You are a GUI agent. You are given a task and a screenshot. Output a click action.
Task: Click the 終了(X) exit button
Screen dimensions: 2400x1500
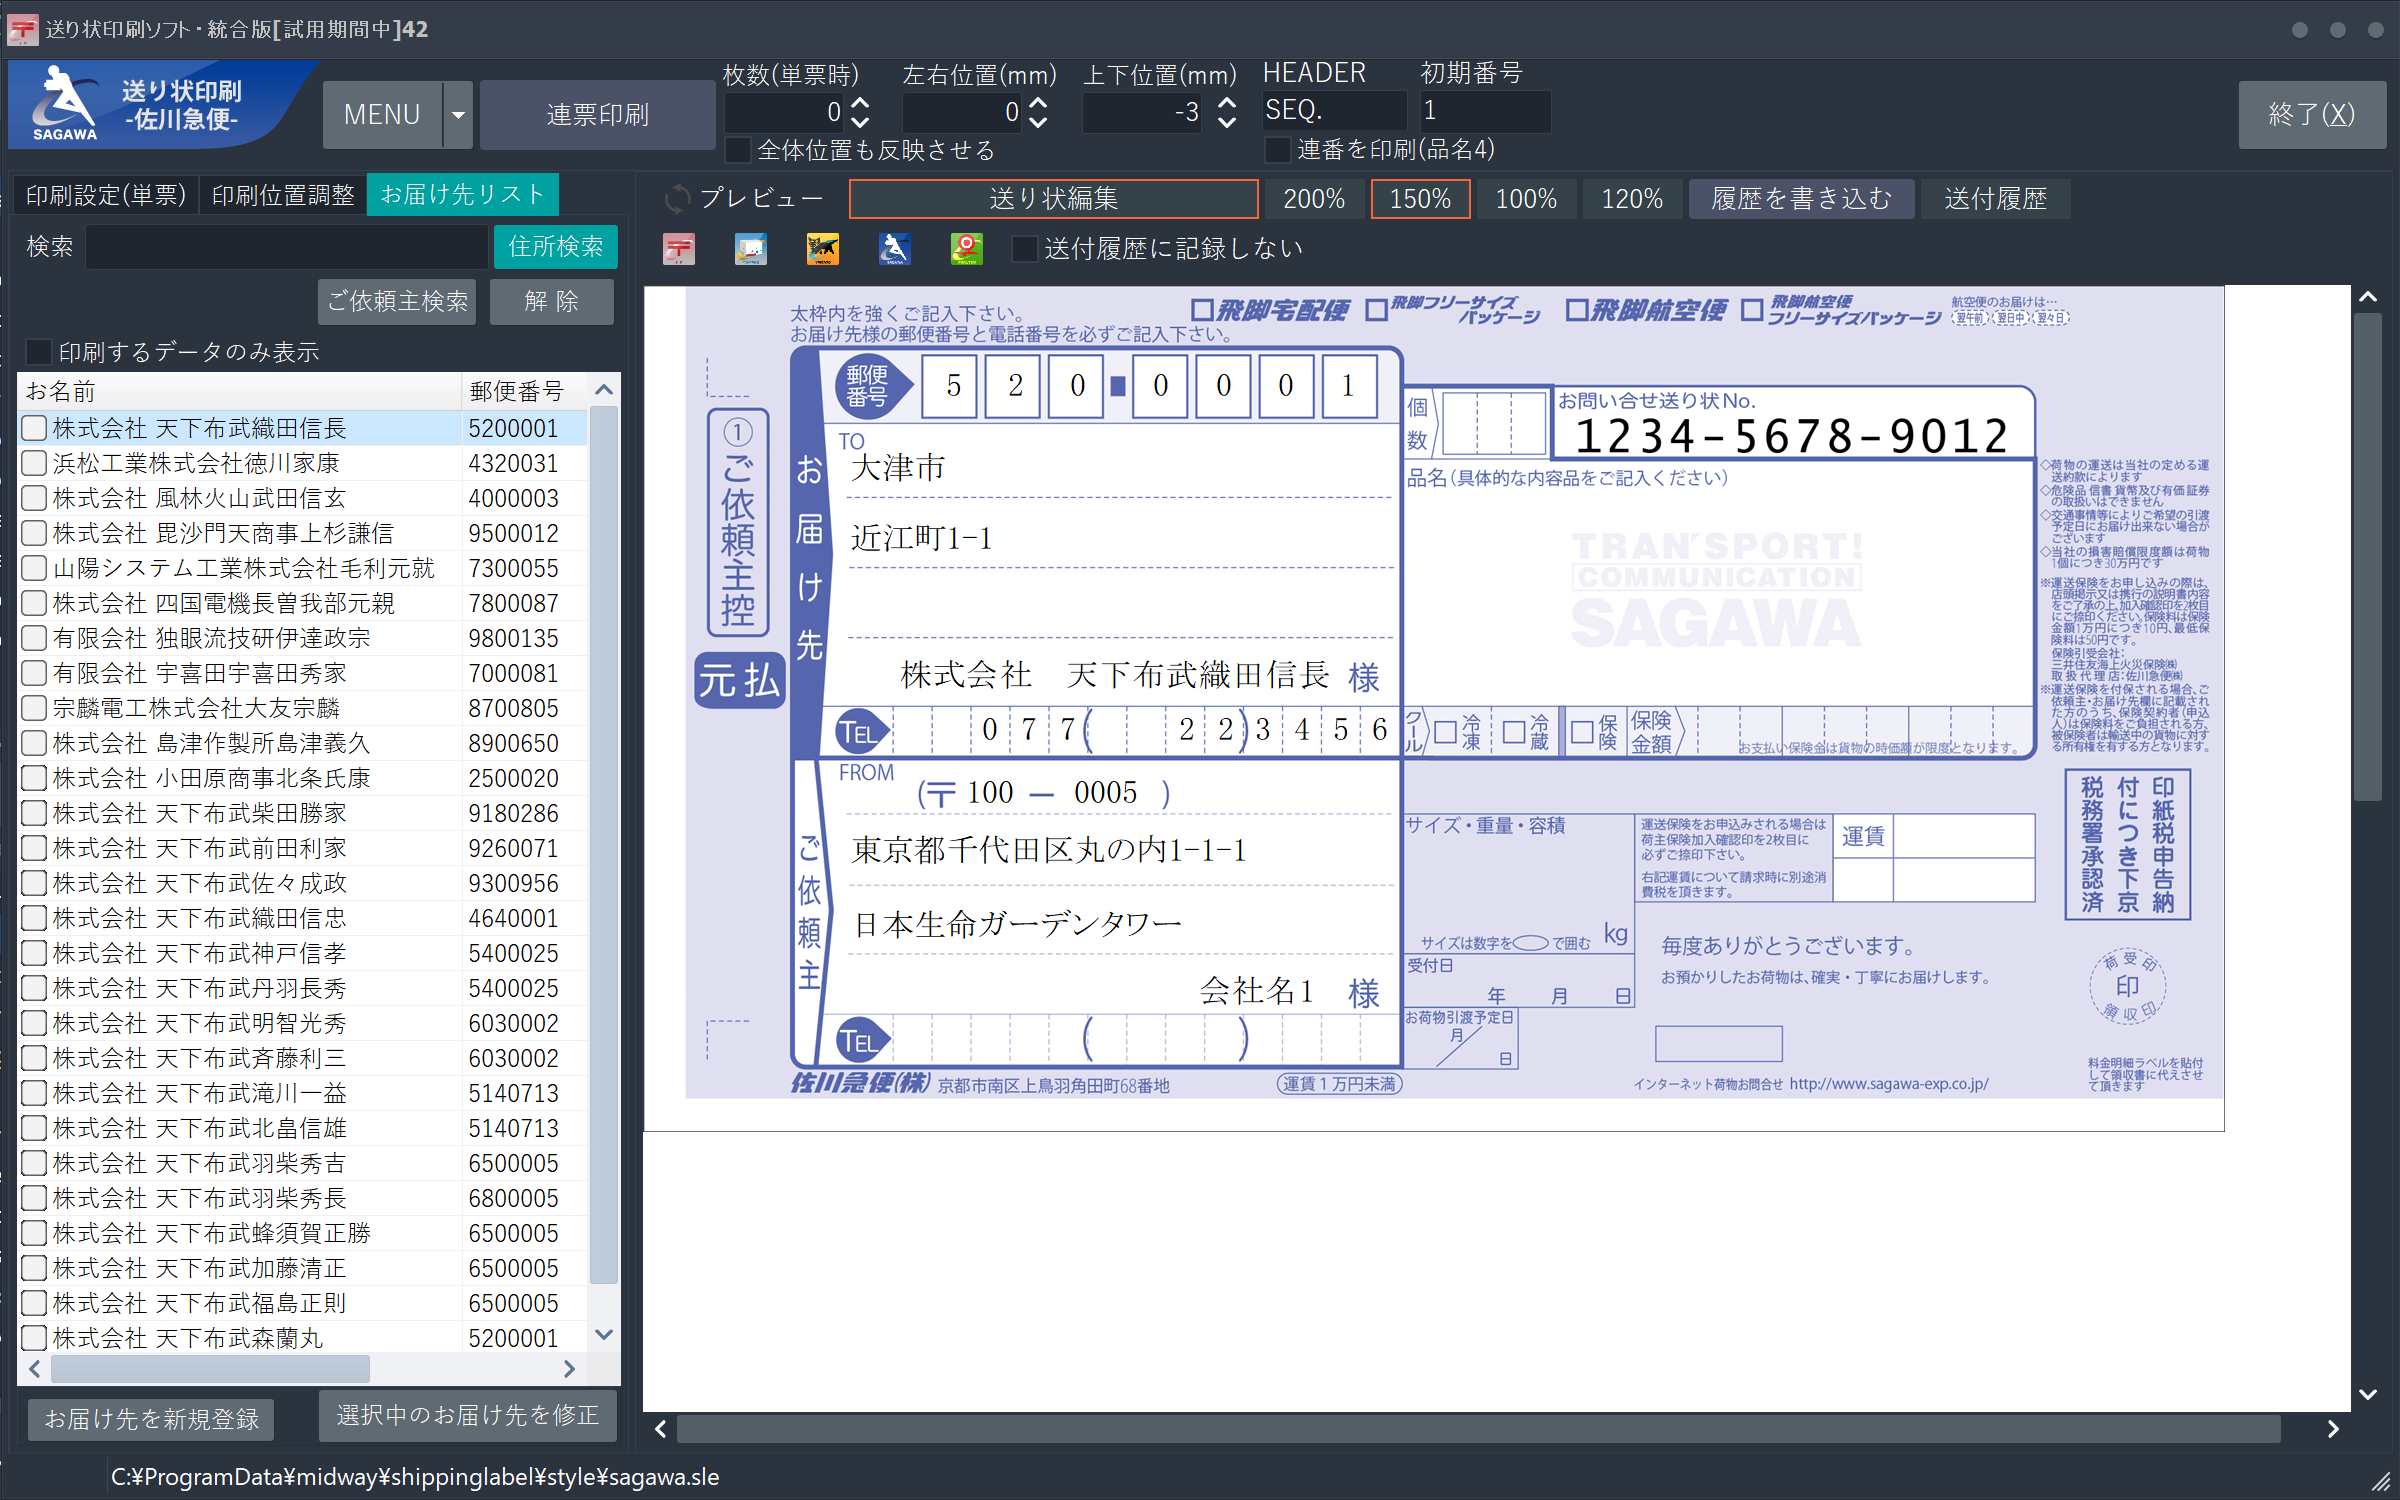pyautogui.click(x=2312, y=114)
